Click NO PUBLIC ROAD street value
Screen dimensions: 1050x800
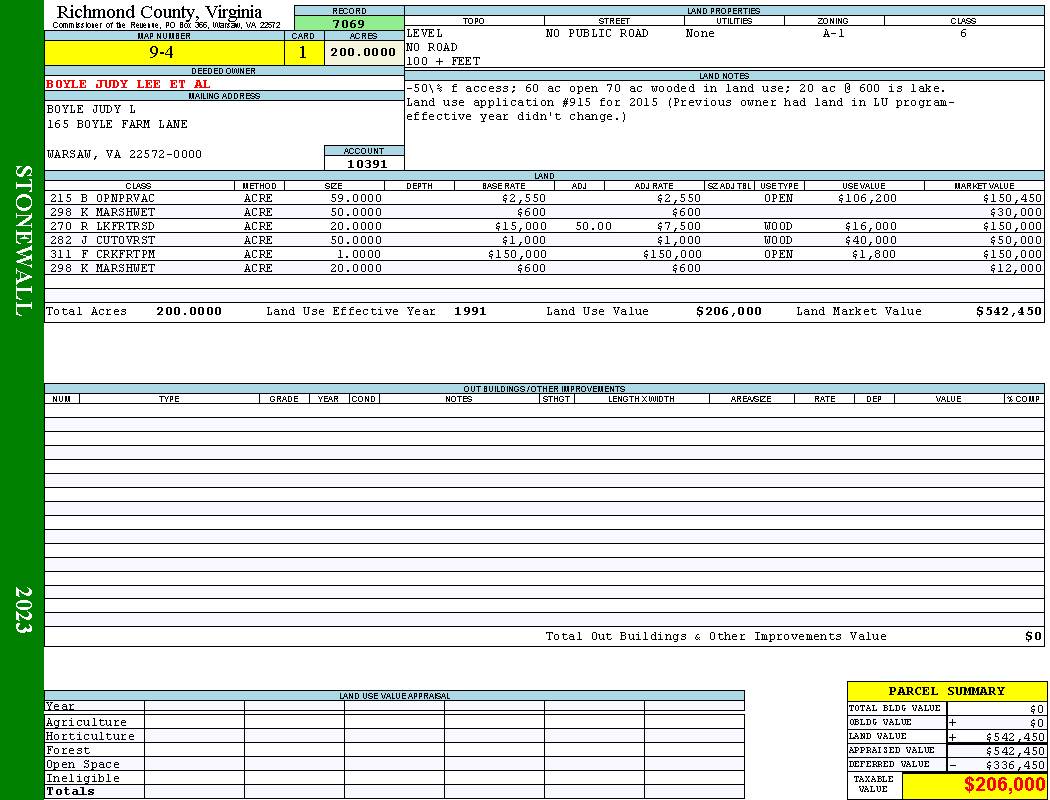[x=597, y=33]
